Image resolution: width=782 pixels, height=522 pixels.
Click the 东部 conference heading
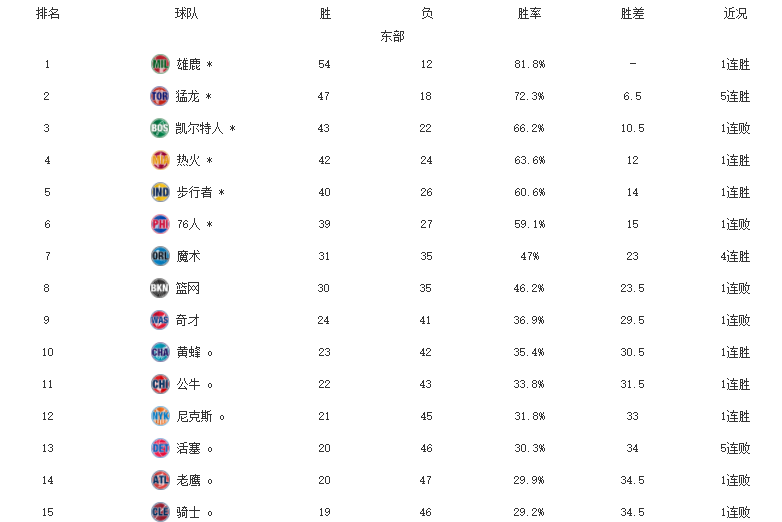[x=392, y=36]
